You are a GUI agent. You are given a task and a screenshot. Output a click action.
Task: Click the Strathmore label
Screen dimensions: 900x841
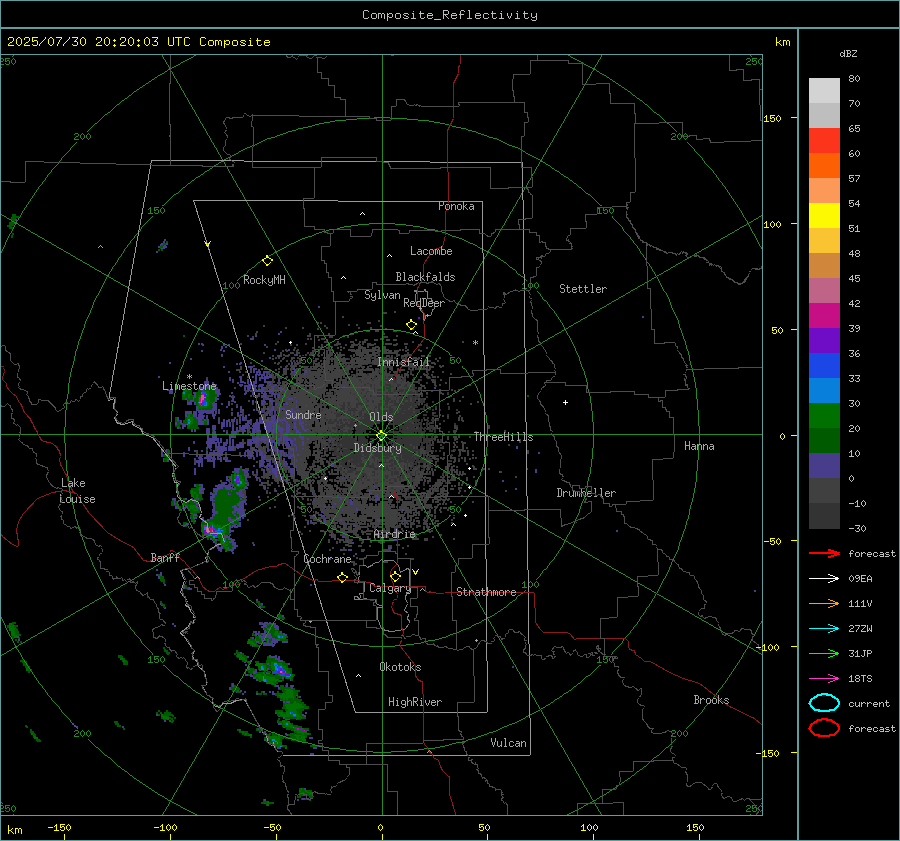(486, 592)
